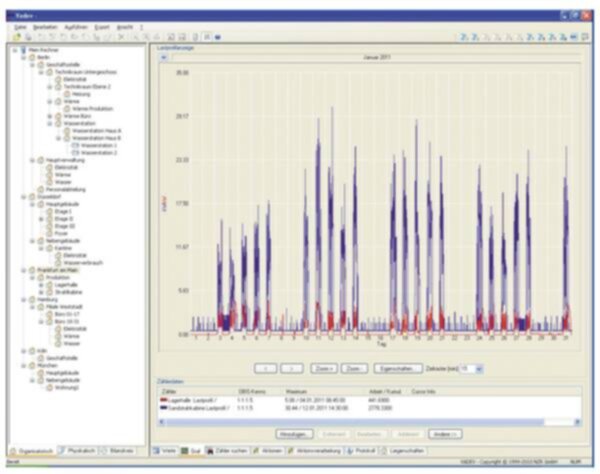Click the Graf tab's chart icon
The width and height of the screenshot is (600, 474).
point(185,451)
